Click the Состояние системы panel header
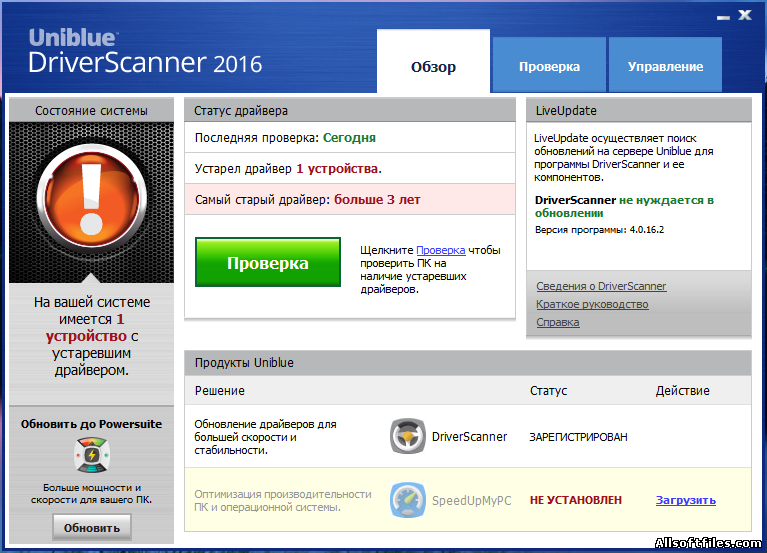 (91, 111)
